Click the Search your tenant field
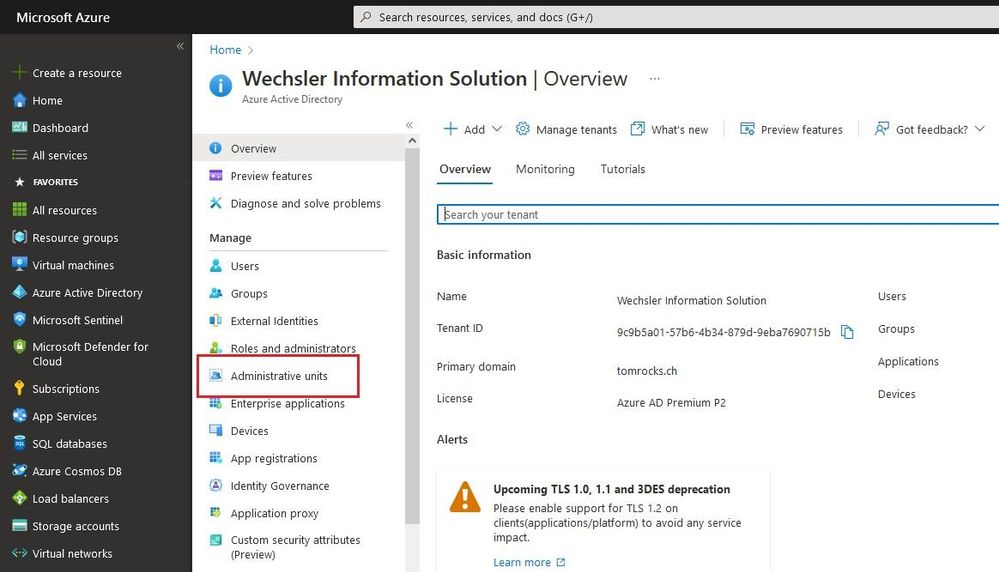Image resolution: width=999 pixels, height=572 pixels. click(717, 215)
